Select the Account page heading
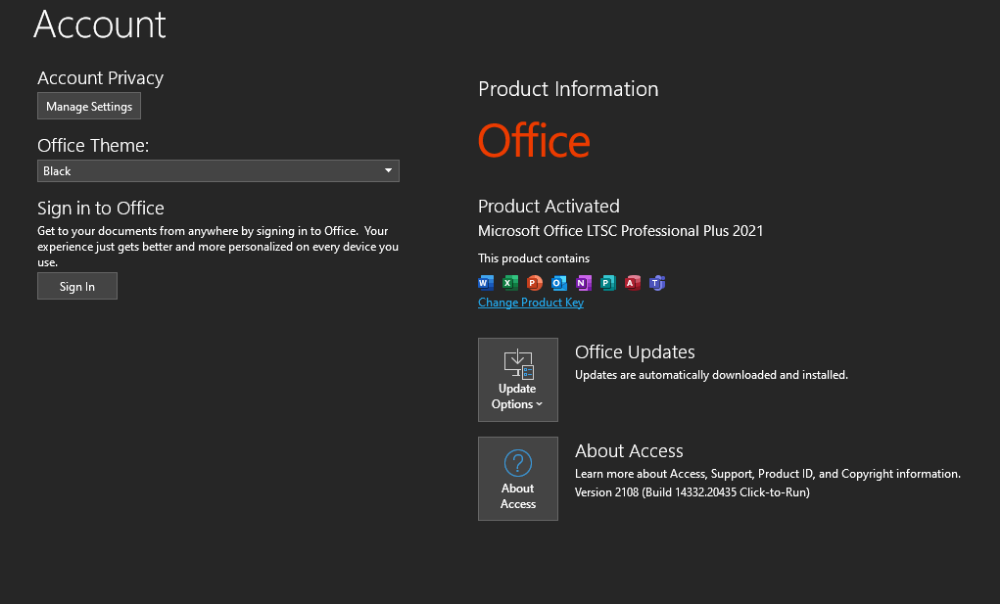Image resolution: width=1000 pixels, height=604 pixels. click(x=99, y=24)
